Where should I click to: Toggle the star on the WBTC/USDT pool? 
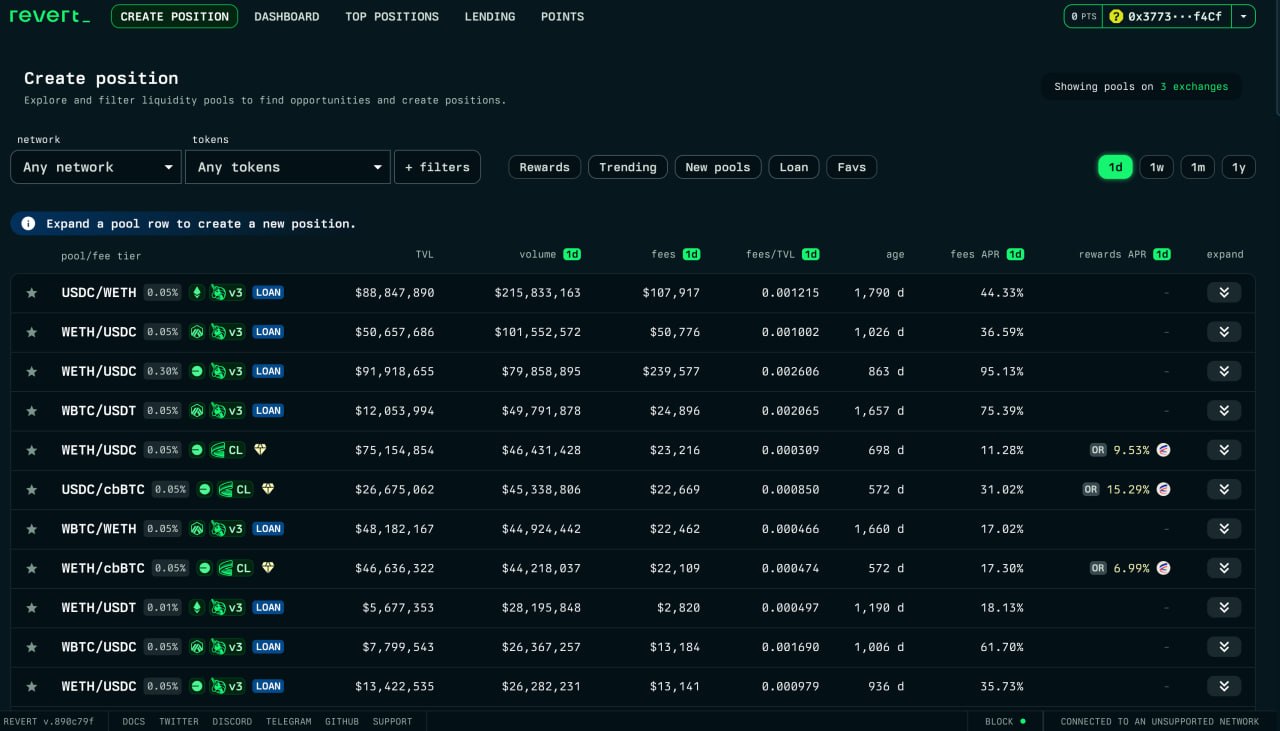tap(31, 410)
